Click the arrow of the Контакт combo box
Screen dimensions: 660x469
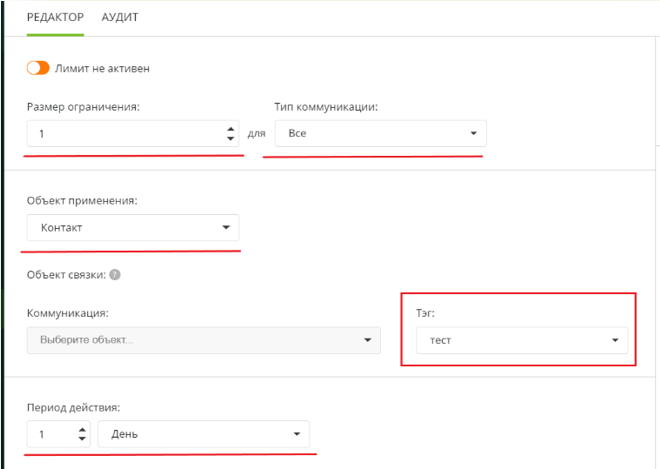(225, 227)
